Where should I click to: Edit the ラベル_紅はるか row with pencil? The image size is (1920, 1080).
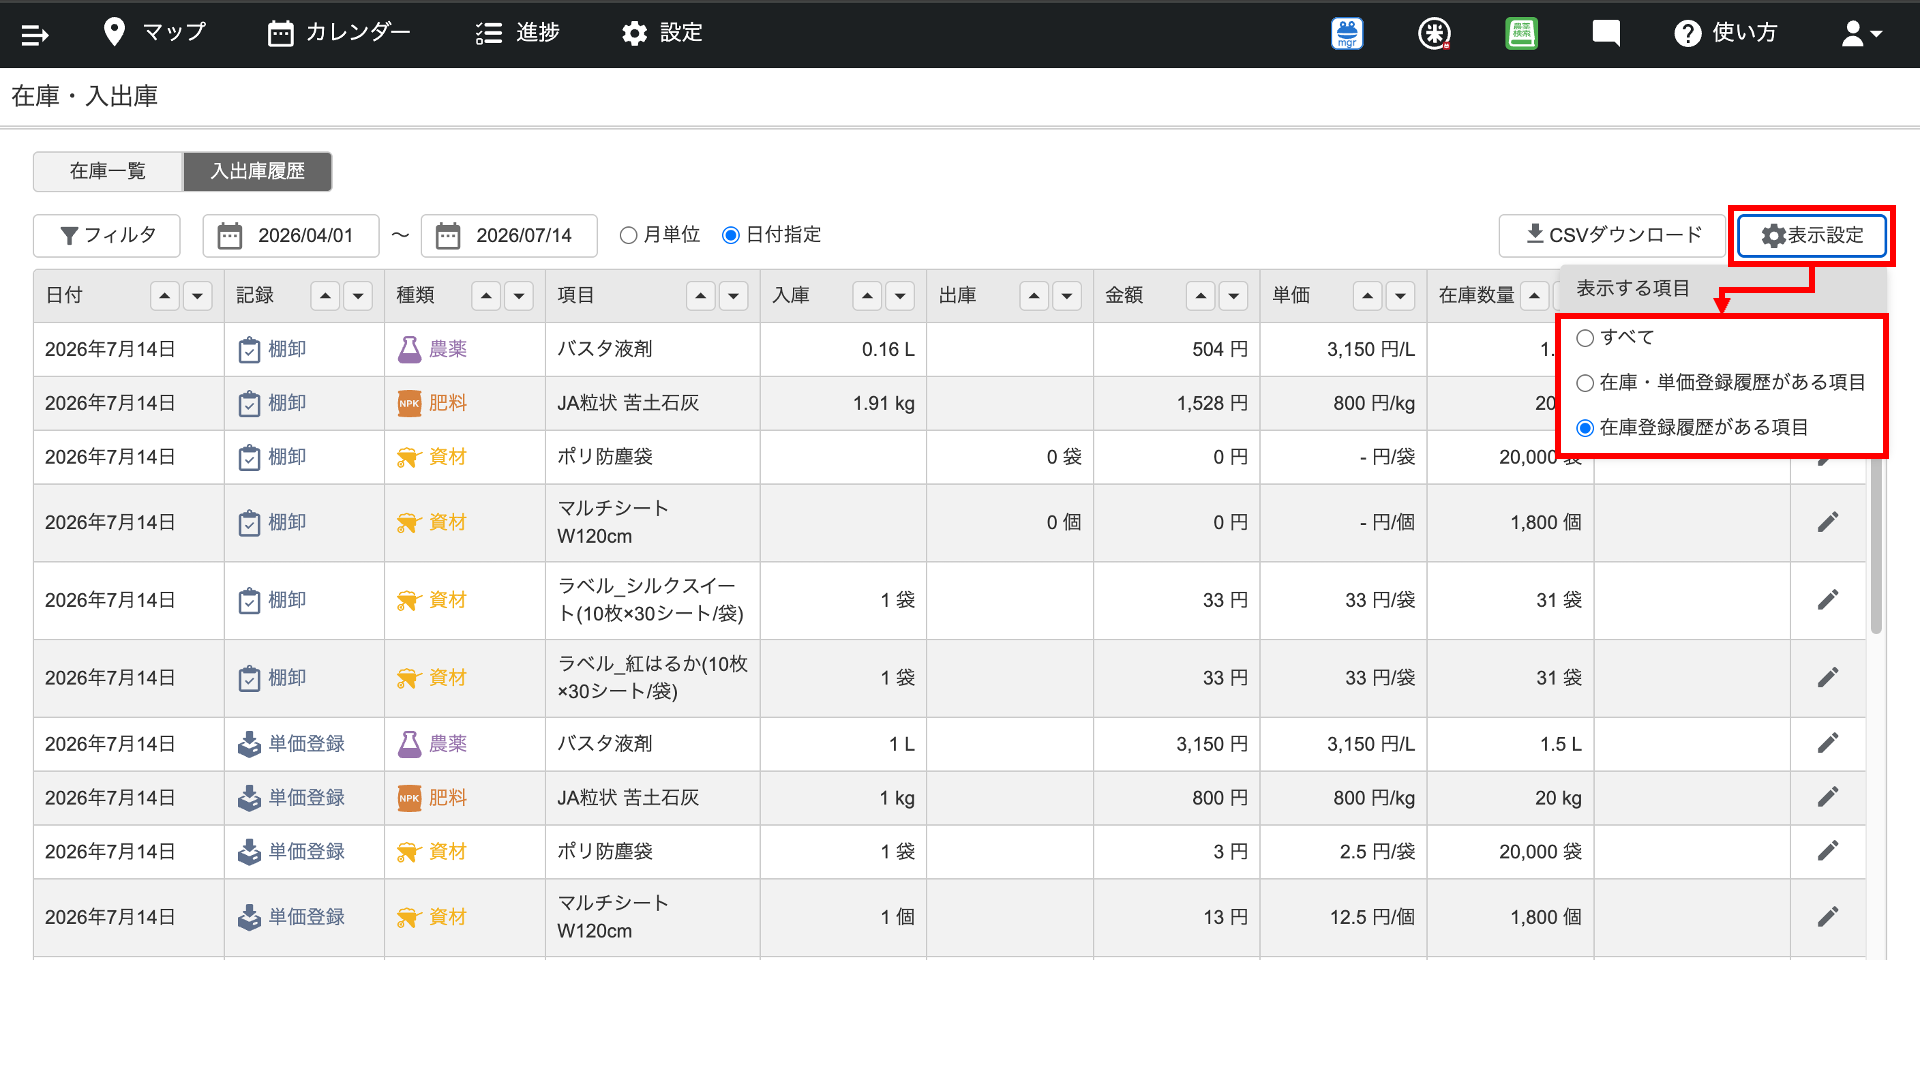1828,678
